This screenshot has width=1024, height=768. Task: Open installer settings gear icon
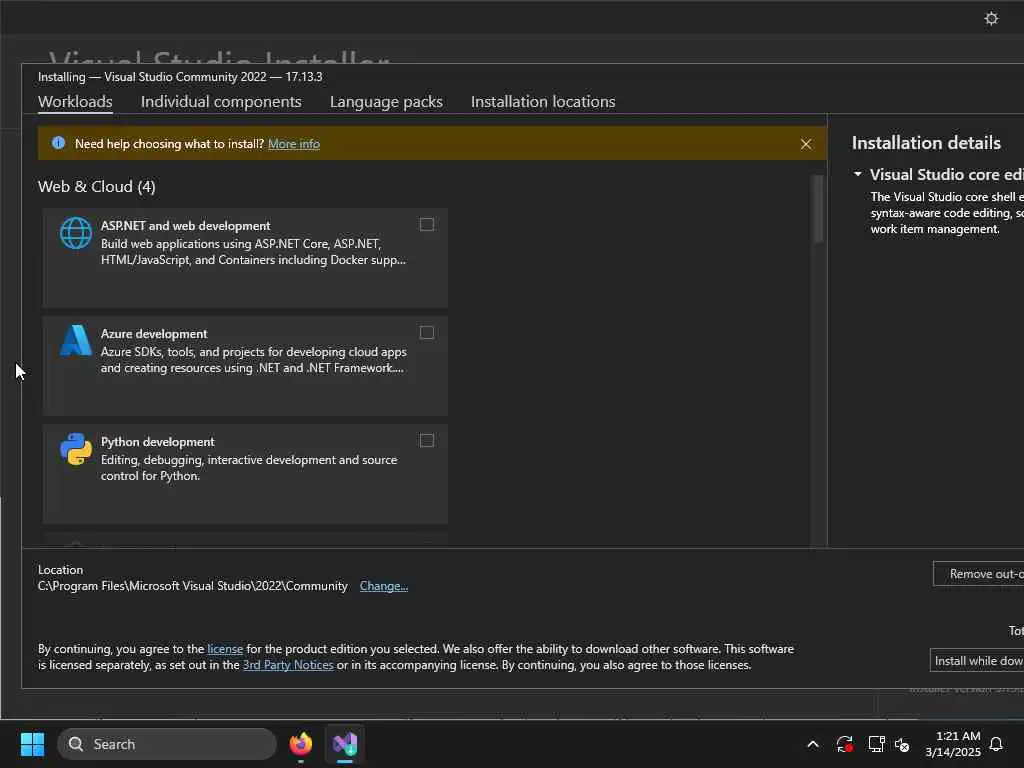click(x=991, y=18)
